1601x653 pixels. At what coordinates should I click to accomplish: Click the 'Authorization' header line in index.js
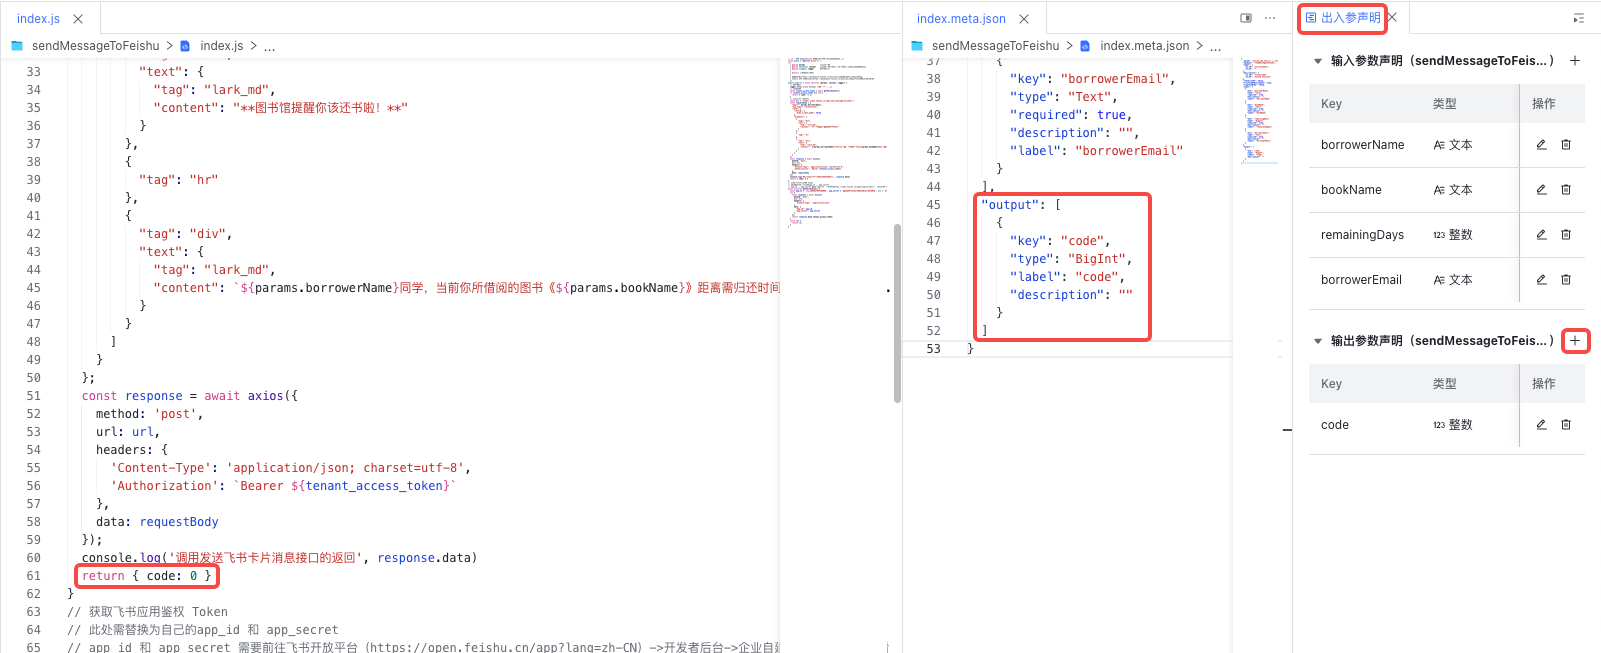[x=283, y=486]
